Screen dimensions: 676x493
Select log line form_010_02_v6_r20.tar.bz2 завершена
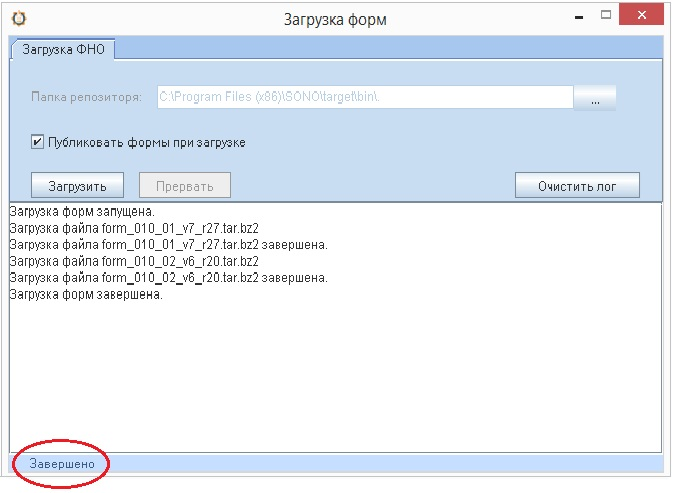tap(169, 278)
